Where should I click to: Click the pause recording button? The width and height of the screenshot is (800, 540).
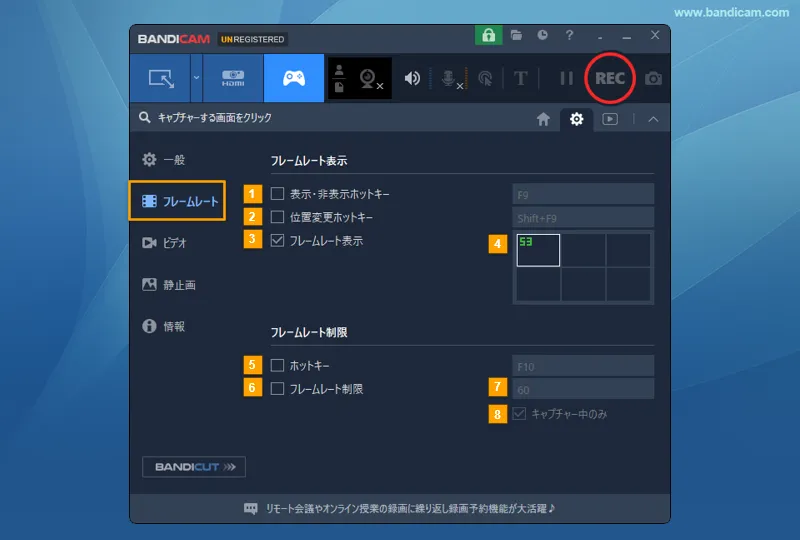[x=566, y=79]
